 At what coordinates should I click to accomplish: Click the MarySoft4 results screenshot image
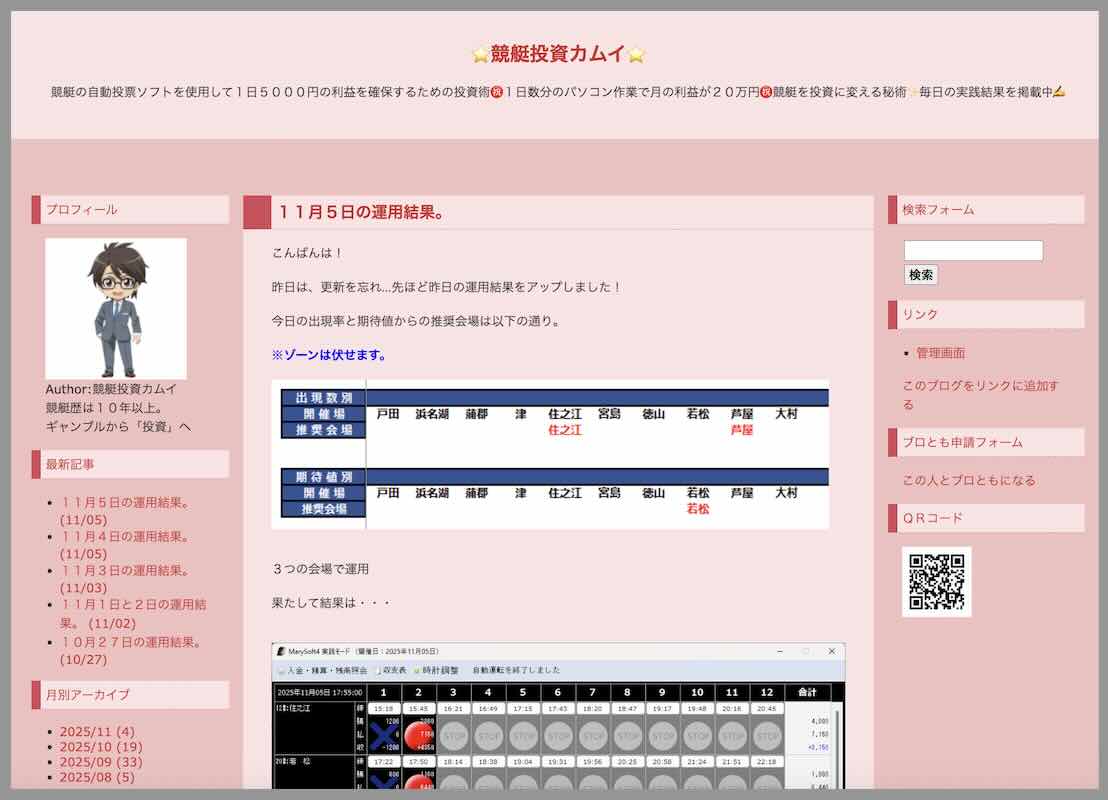coord(558,715)
